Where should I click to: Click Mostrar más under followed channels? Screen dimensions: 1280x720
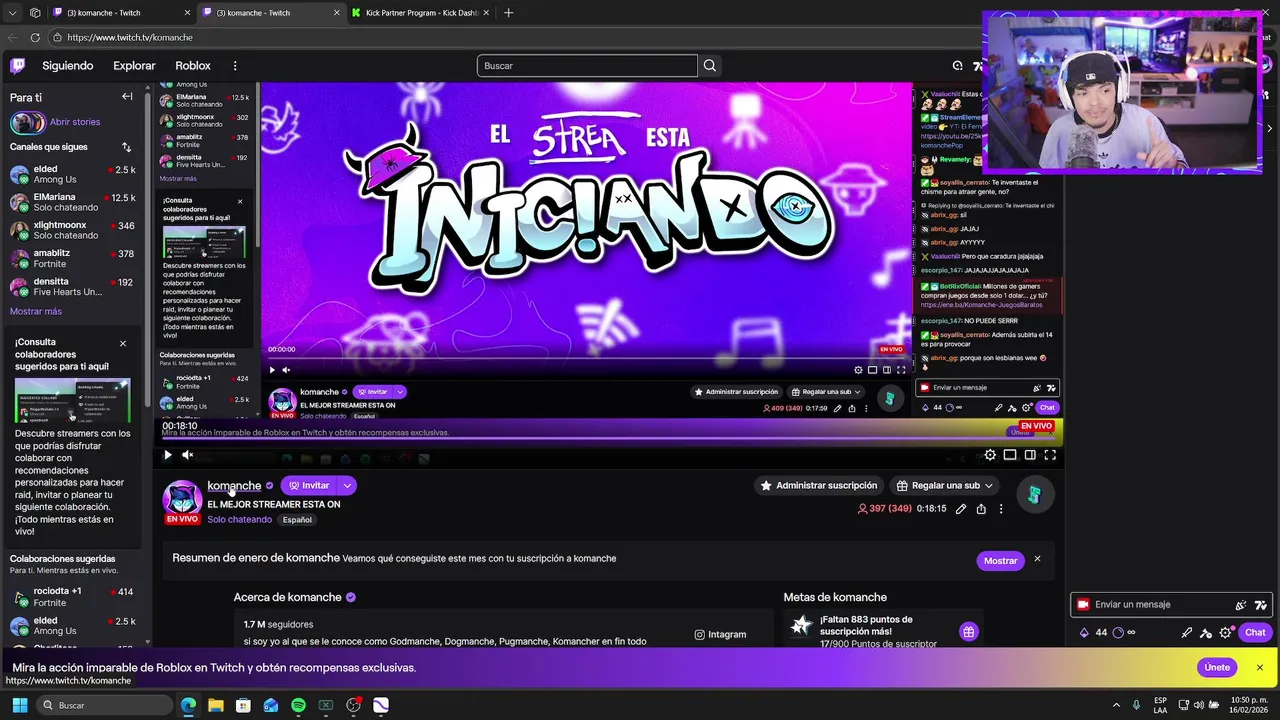point(36,312)
